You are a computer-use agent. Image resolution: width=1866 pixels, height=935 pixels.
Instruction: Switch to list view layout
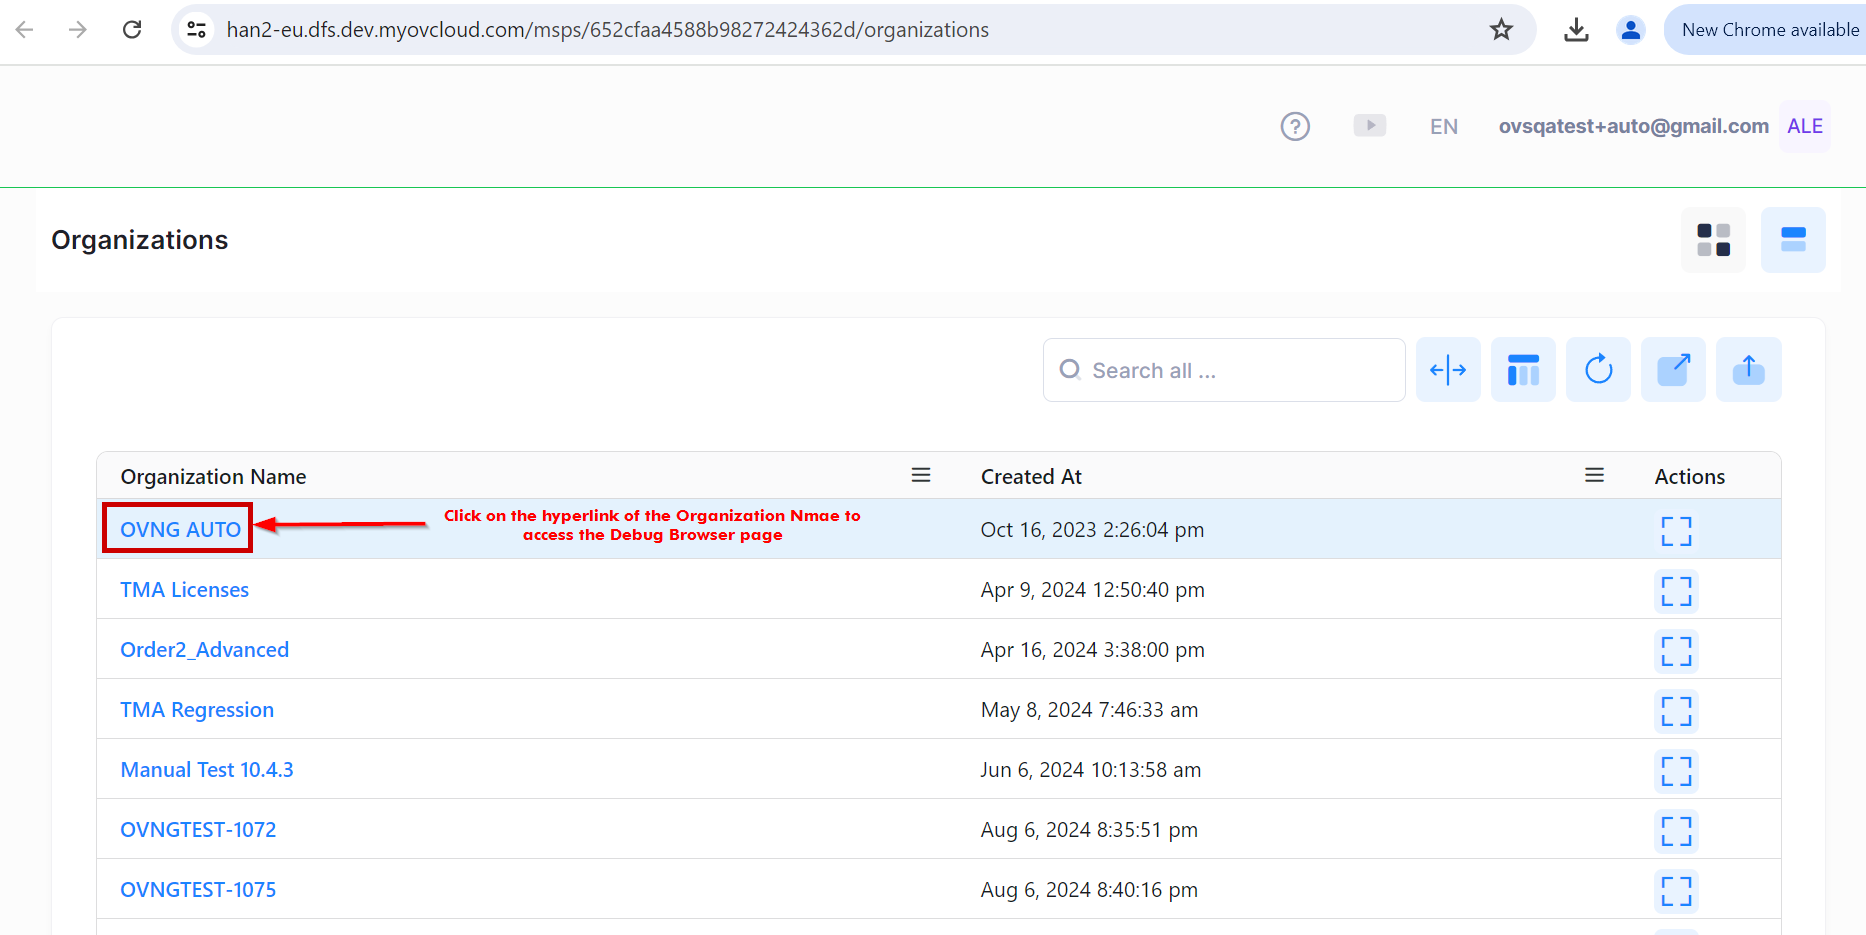coord(1793,240)
